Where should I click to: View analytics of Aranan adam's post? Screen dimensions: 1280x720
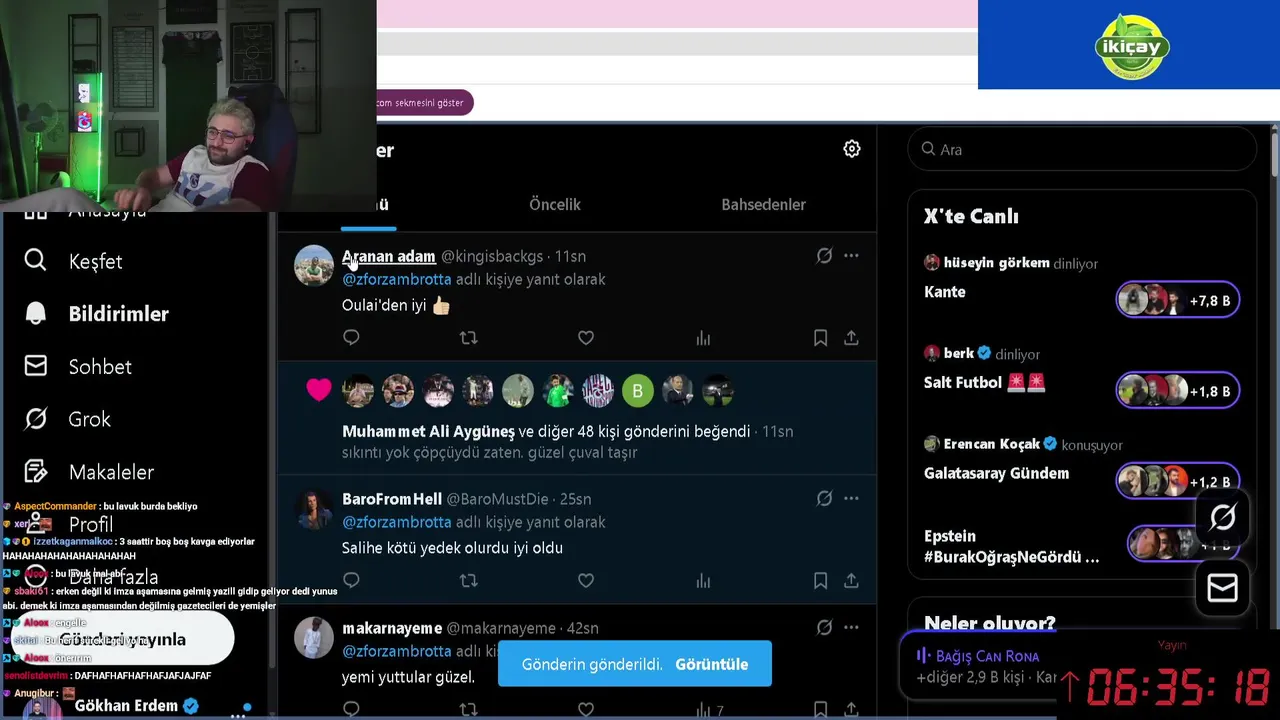click(x=703, y=338)
